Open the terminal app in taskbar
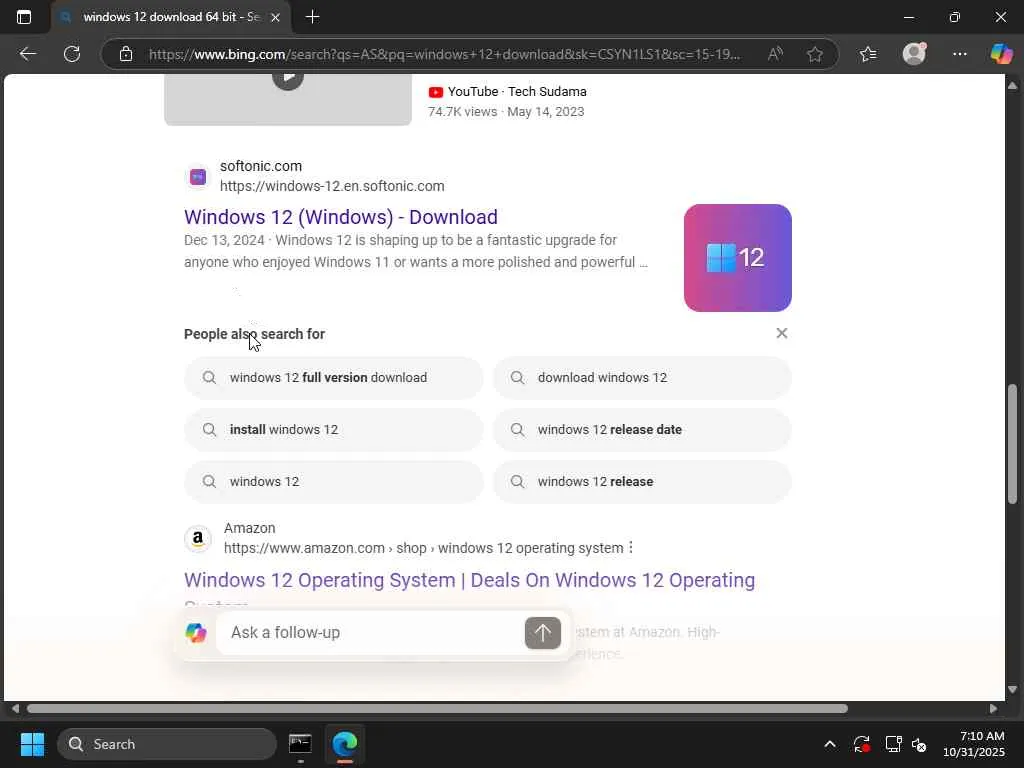Screen dimensions: 1024x768 (300, 744)
